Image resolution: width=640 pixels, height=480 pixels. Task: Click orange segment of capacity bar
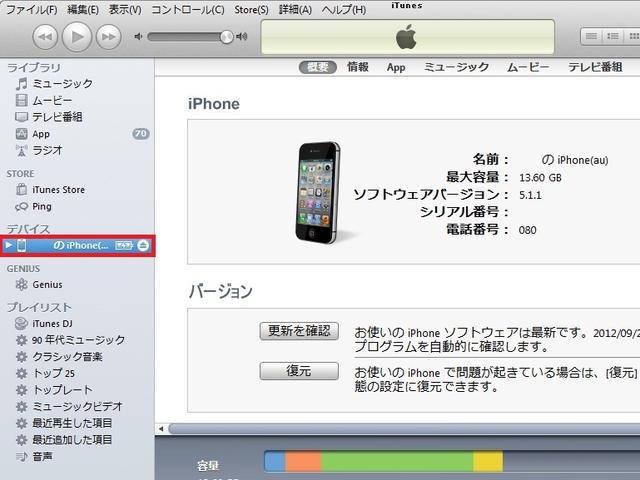303,461
